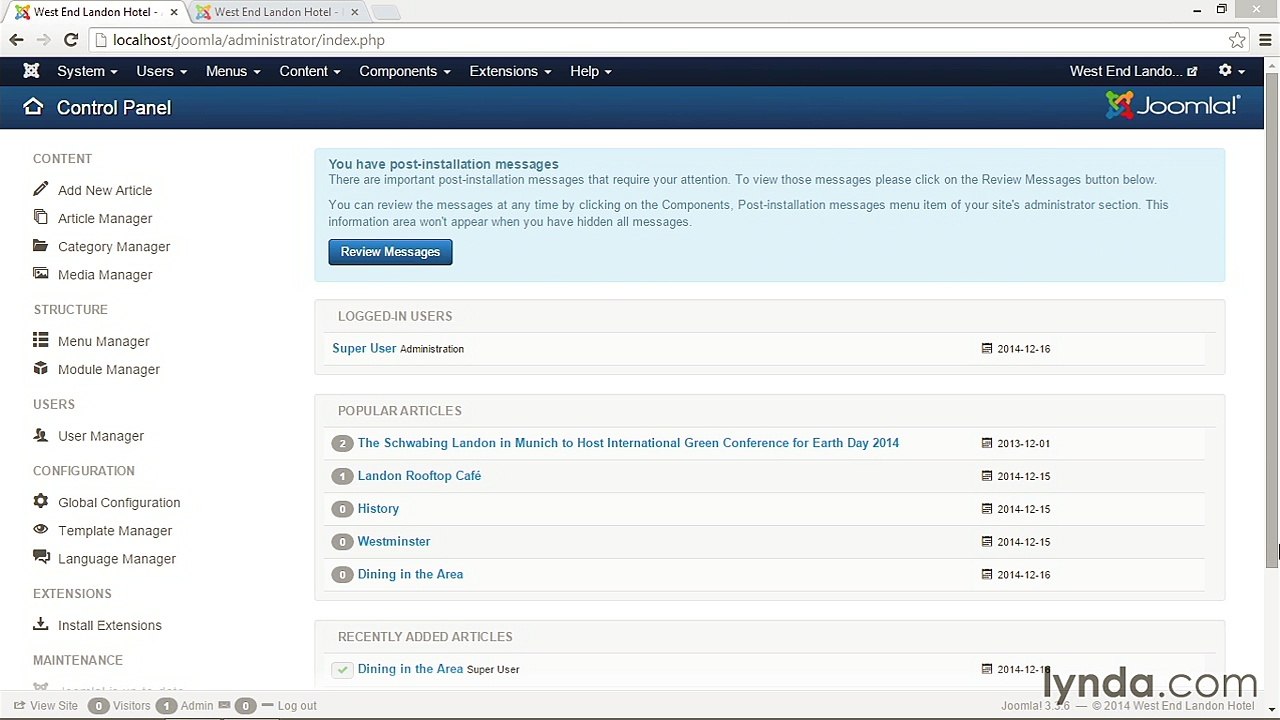
Task: Click the hit count badge beside The Schwabing Landon article
Action: 342,443
